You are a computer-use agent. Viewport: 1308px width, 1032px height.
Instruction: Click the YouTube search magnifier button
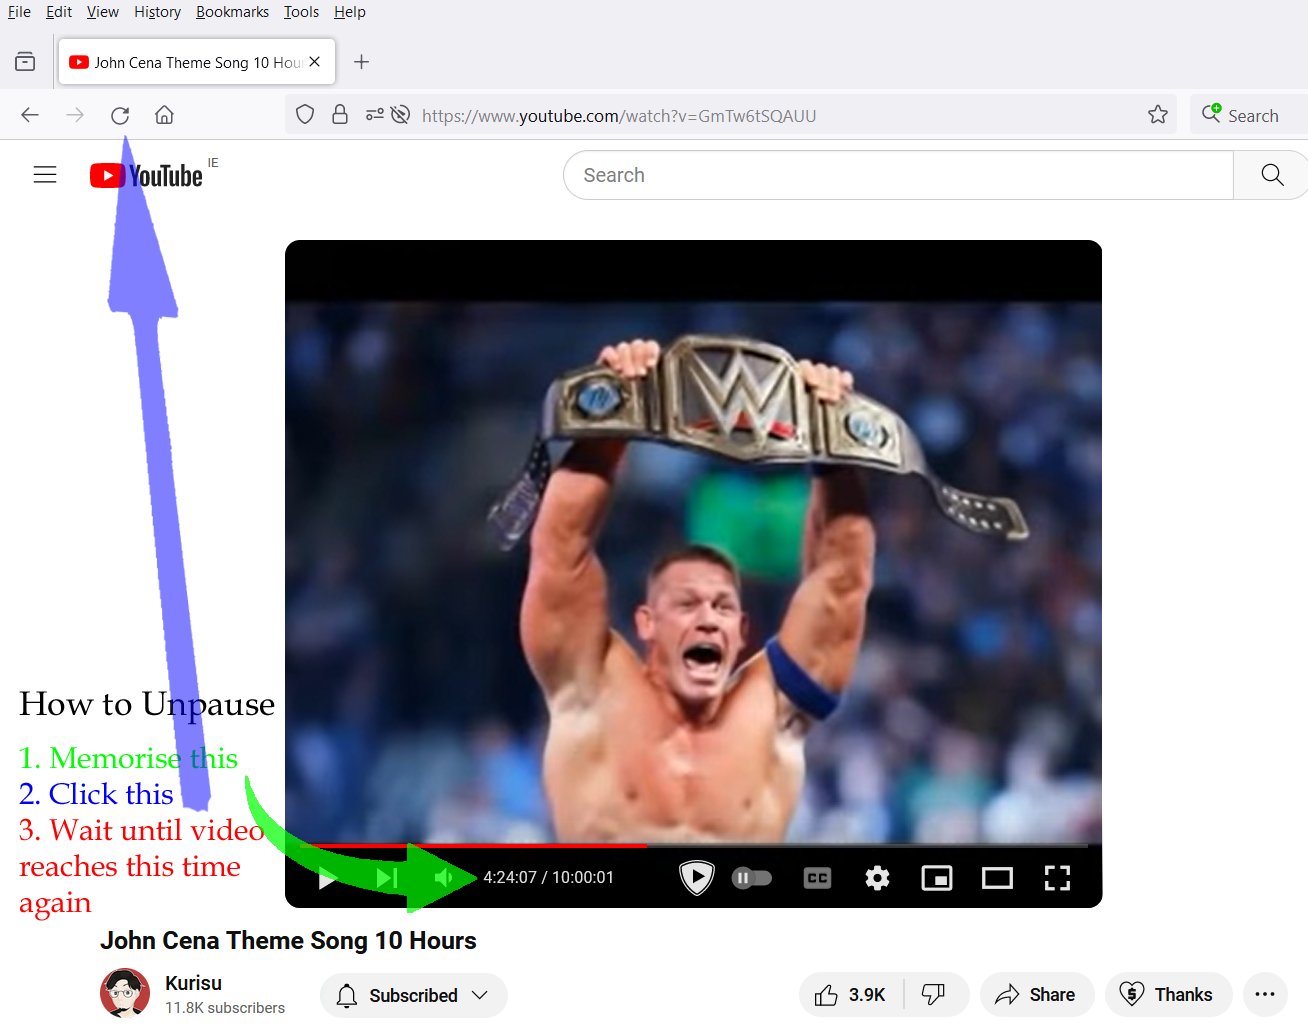tap(1272, 175)
